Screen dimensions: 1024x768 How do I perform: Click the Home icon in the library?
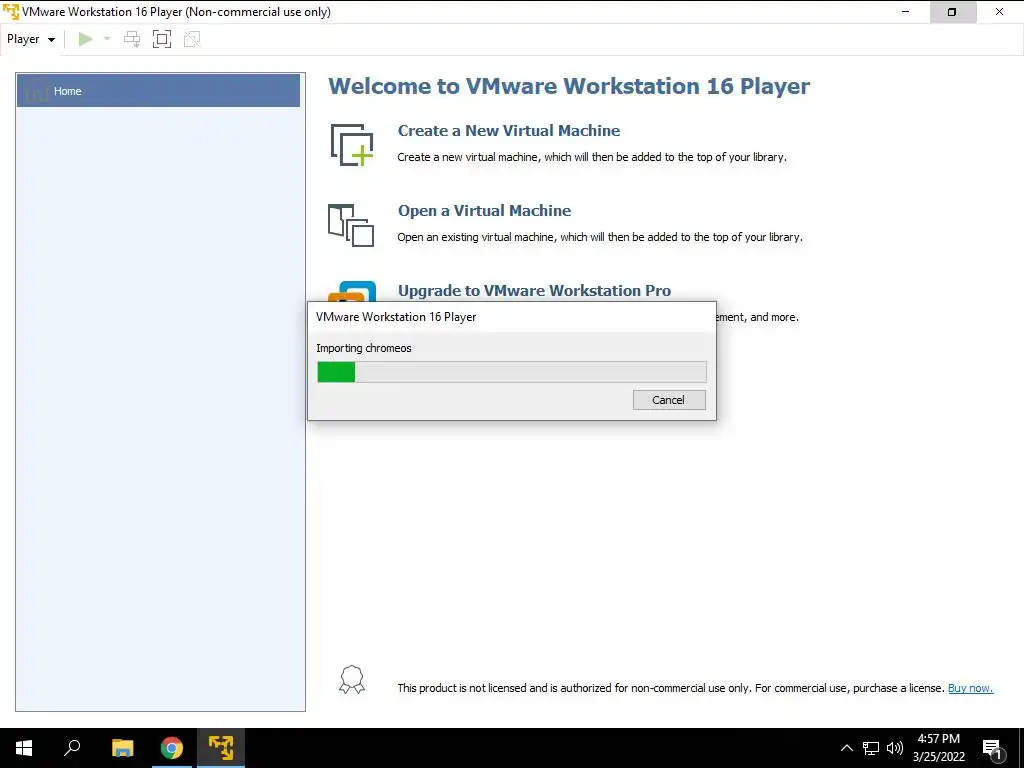36,90
